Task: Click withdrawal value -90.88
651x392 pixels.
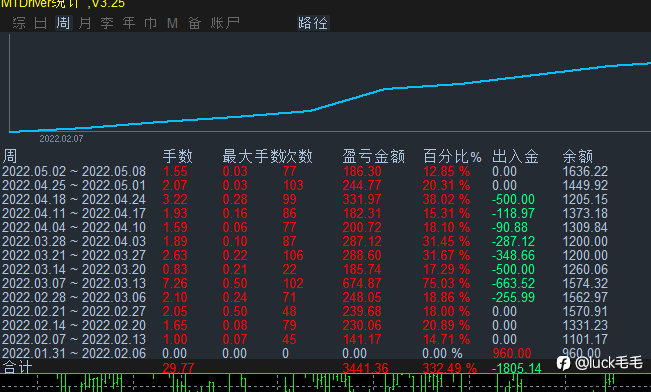Action: pyautogui.click(x=510, y=228)
